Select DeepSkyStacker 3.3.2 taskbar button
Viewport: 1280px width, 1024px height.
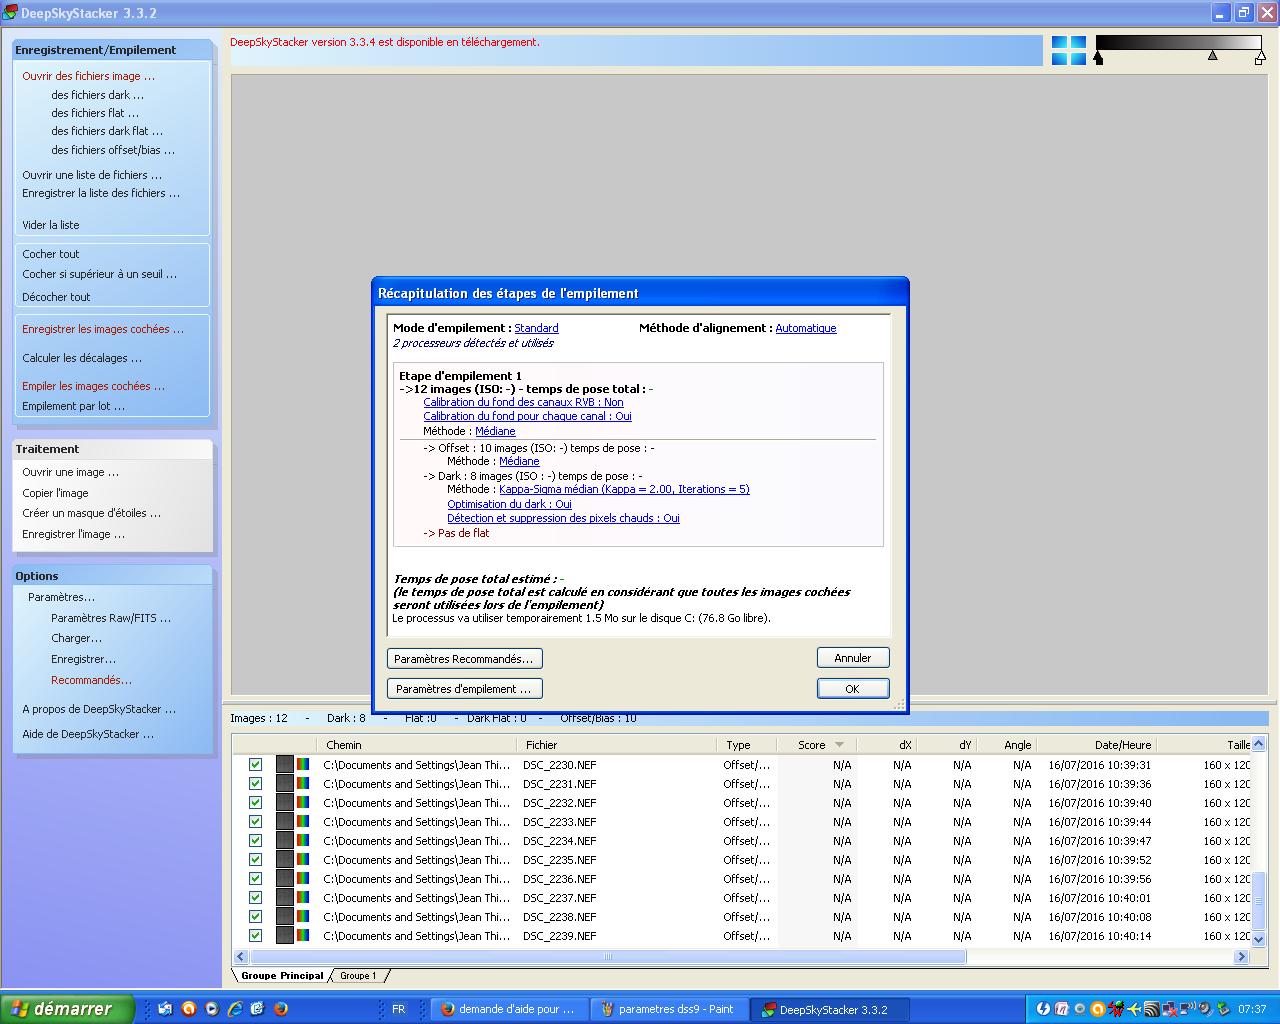click(x=832, y=1009)
